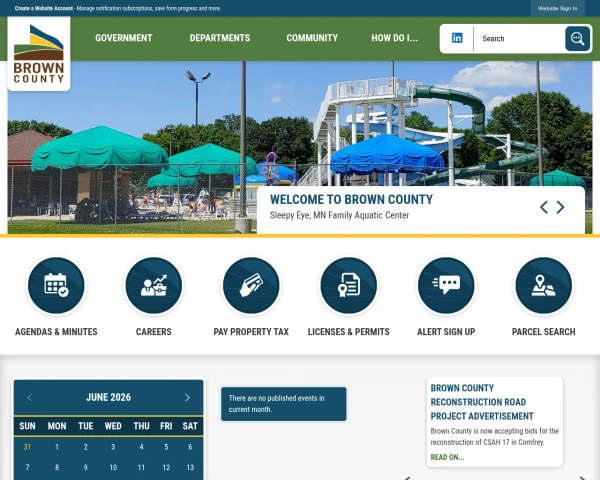Open the Community menu

312,38
